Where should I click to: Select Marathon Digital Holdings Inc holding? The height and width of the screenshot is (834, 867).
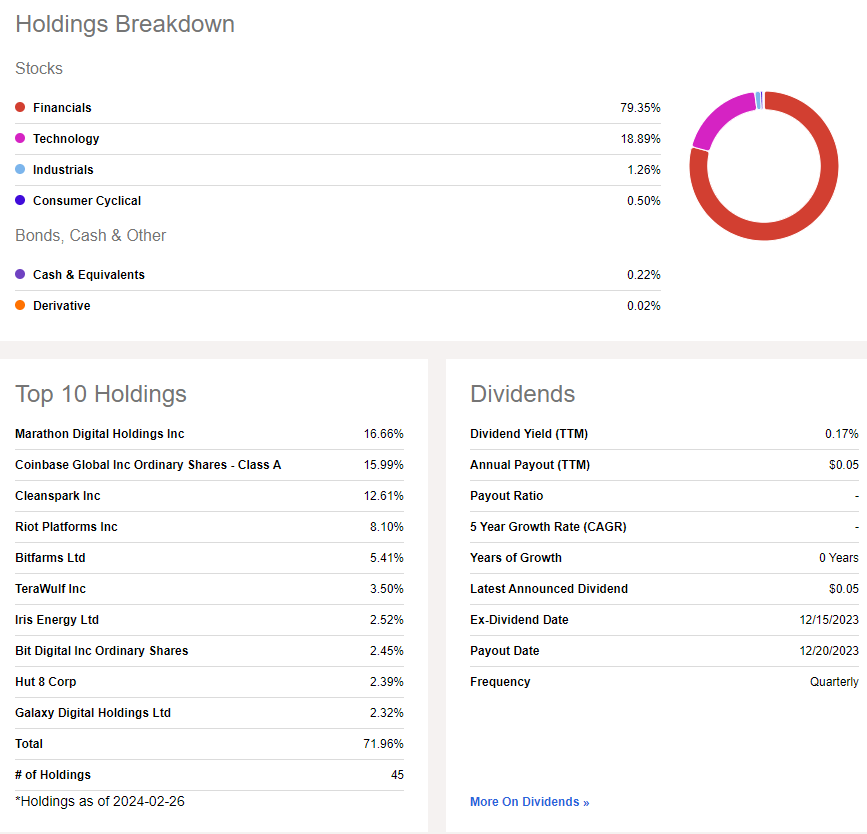(x=100, y=434)
